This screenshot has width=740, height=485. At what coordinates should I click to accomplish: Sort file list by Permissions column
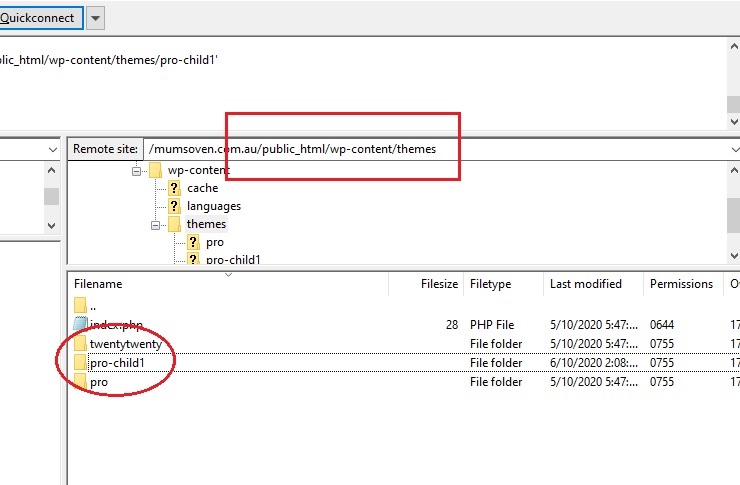[683, 284]
